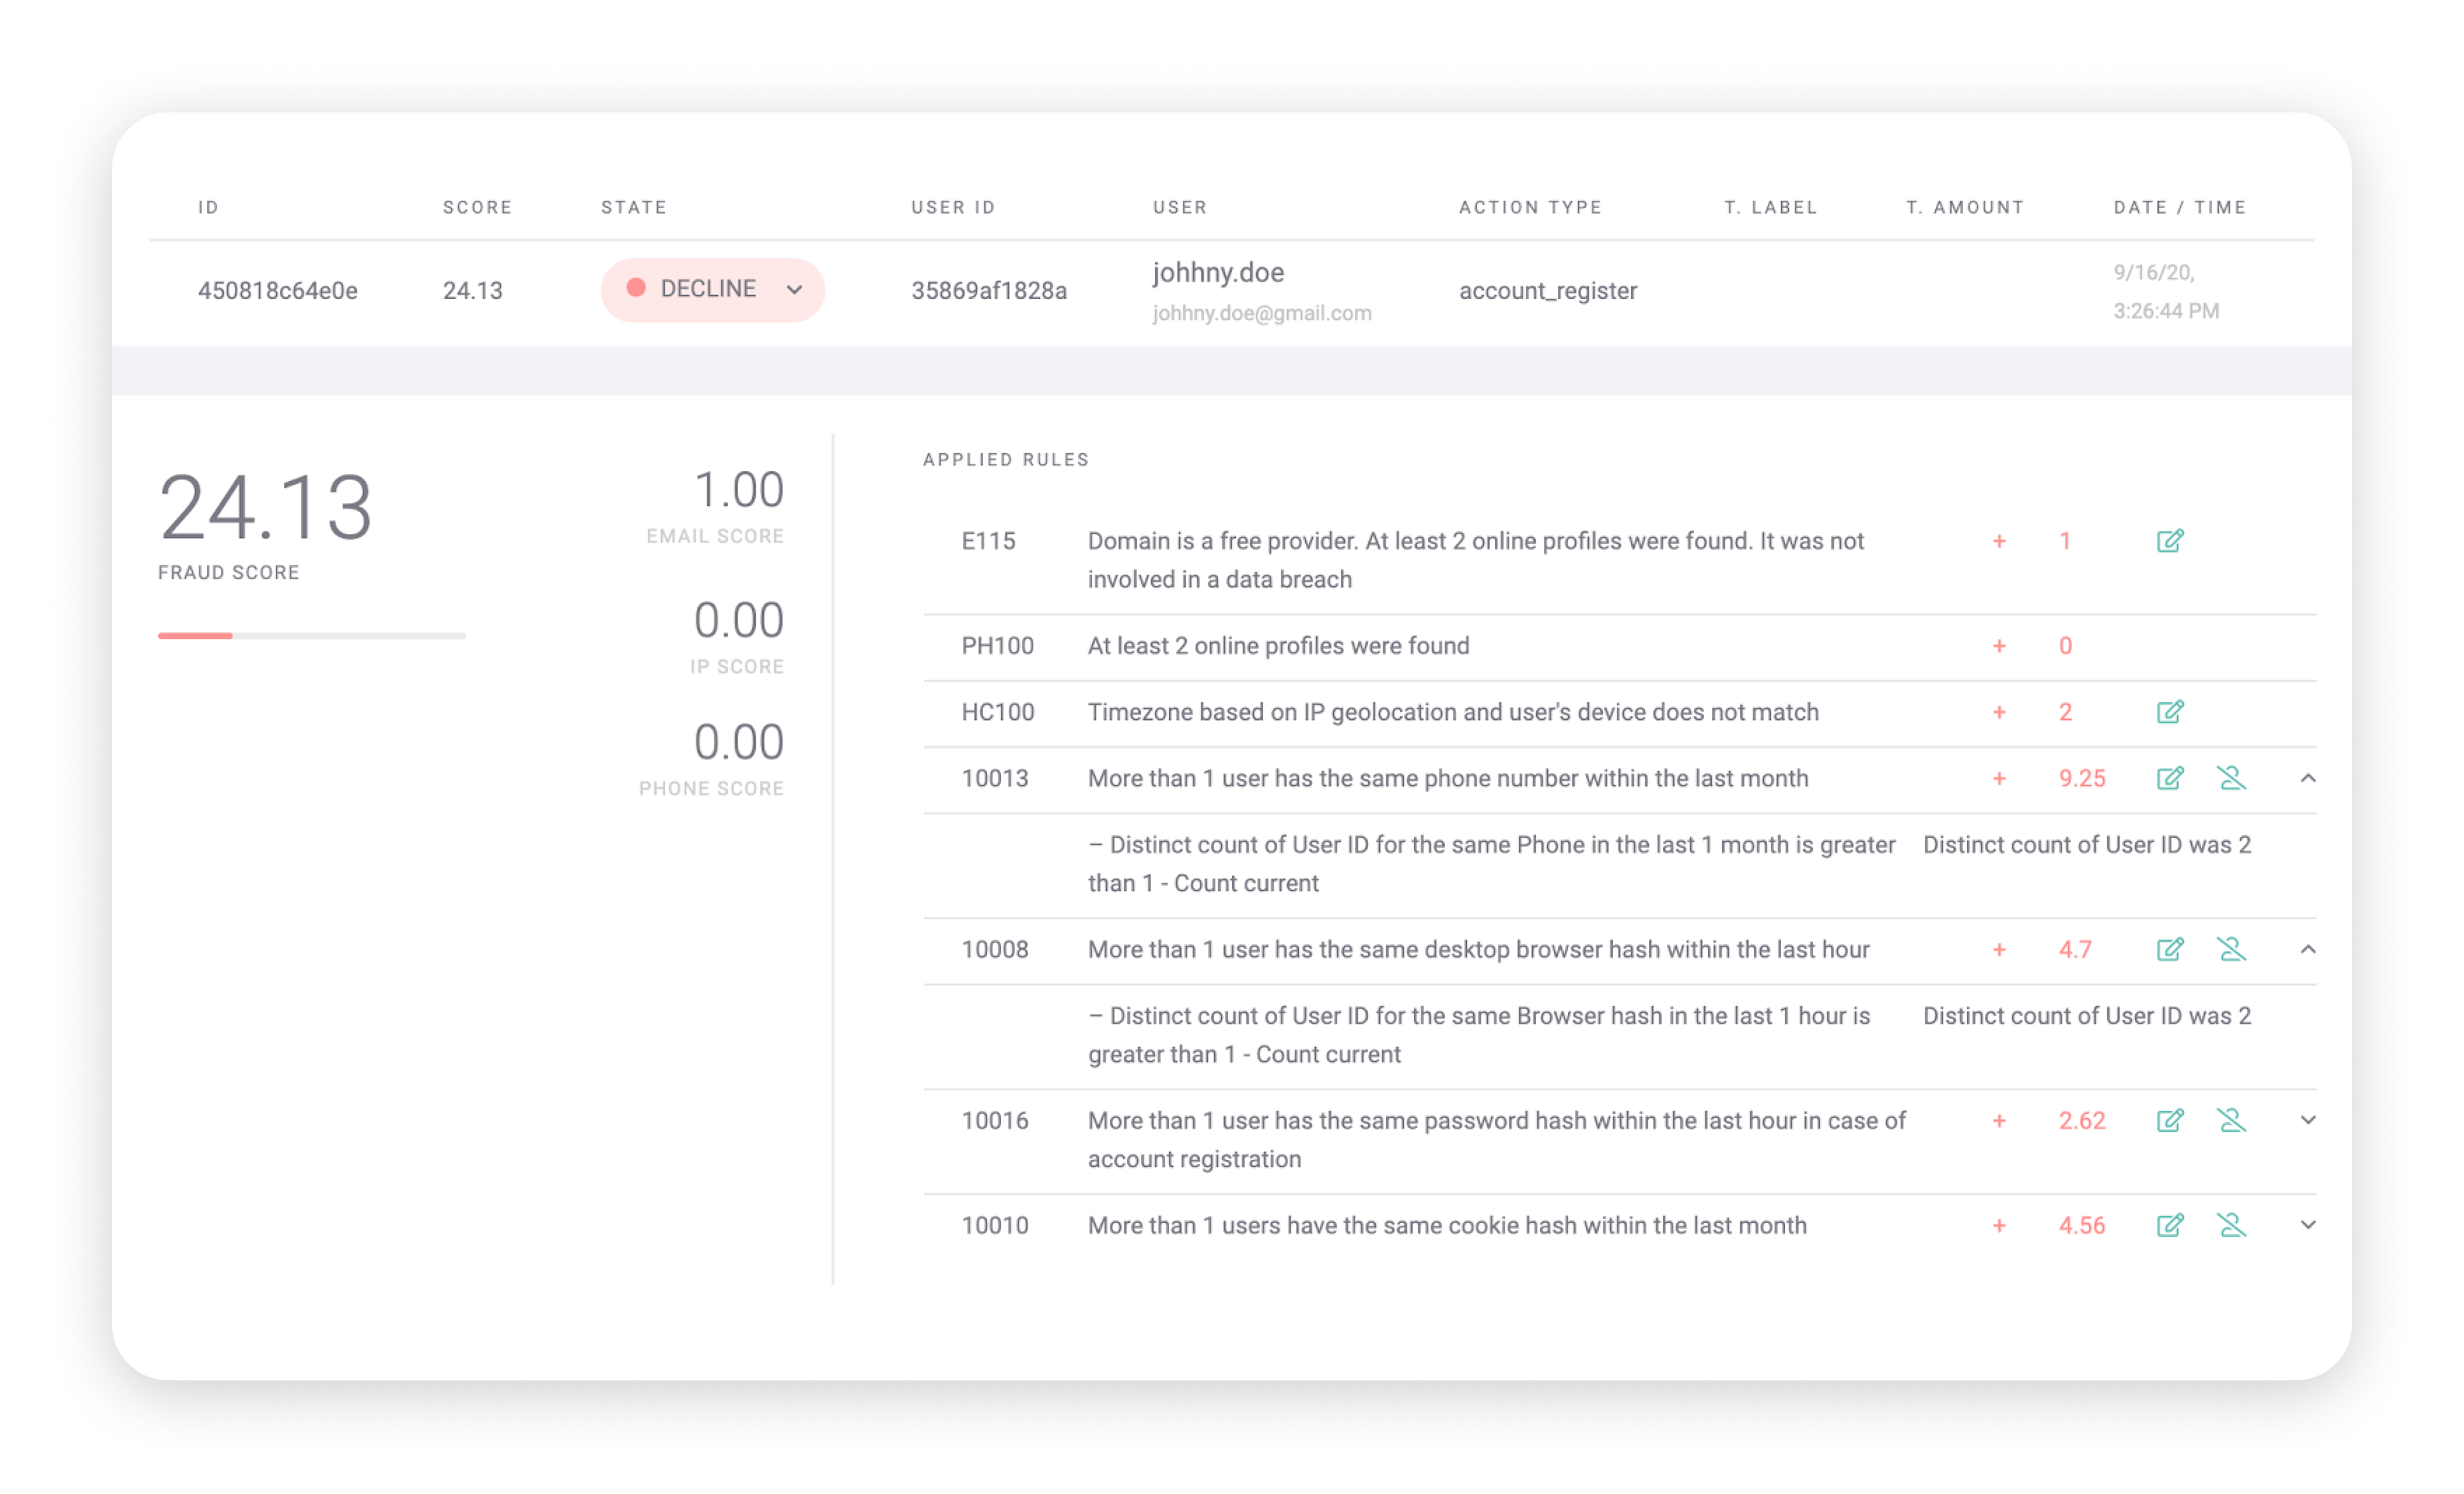Open the DECLINE state dropdown
Image resolution: width=2464 pixels, height=1494 pixels.
click(712, 290)
